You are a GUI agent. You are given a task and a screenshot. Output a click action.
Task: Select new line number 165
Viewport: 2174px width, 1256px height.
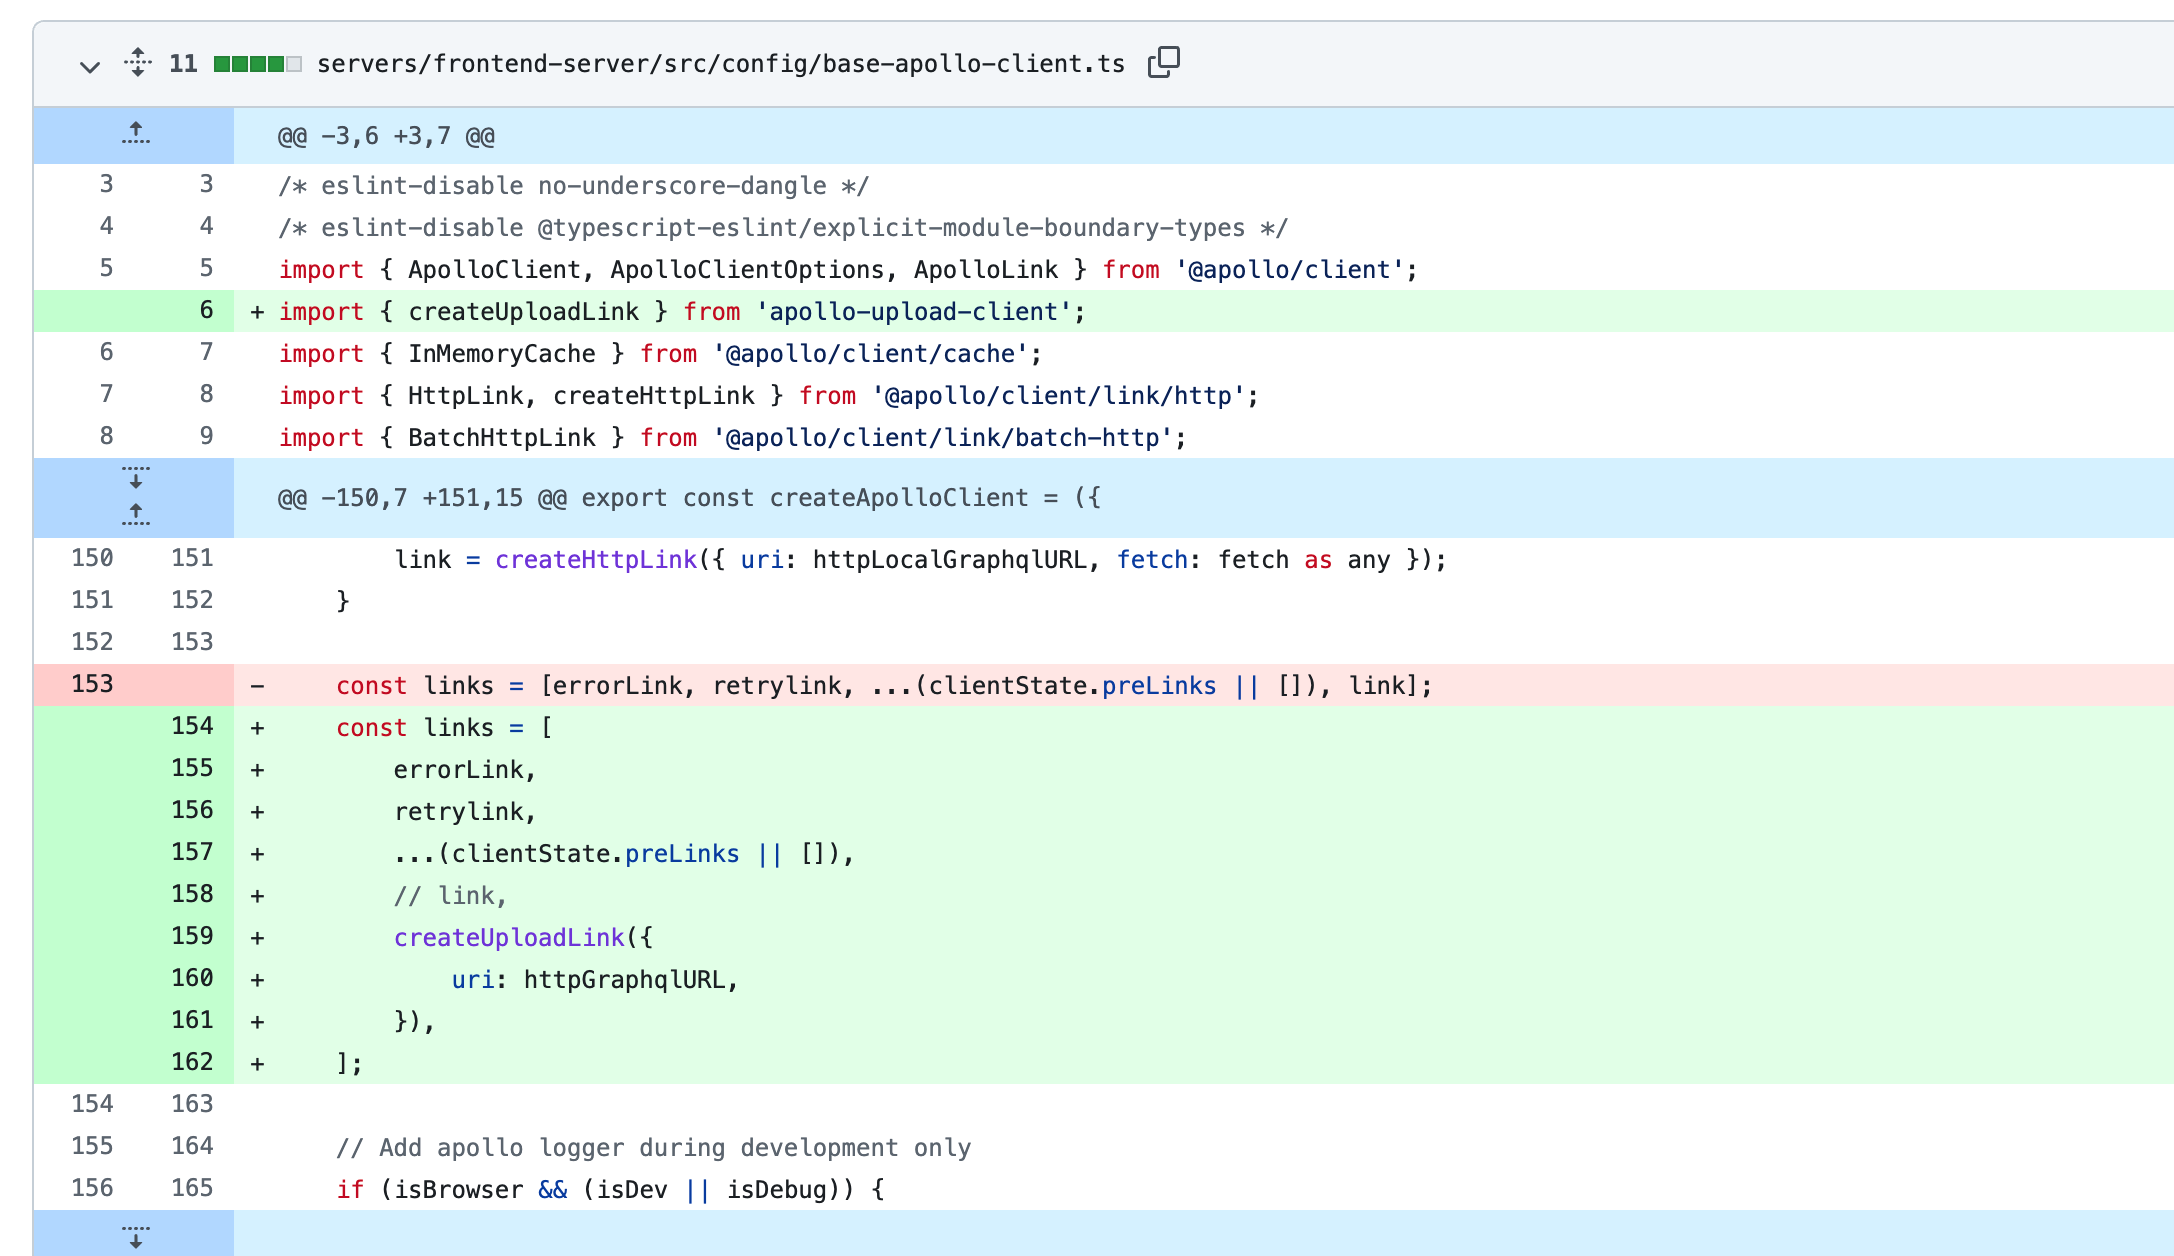(192, 1188)
